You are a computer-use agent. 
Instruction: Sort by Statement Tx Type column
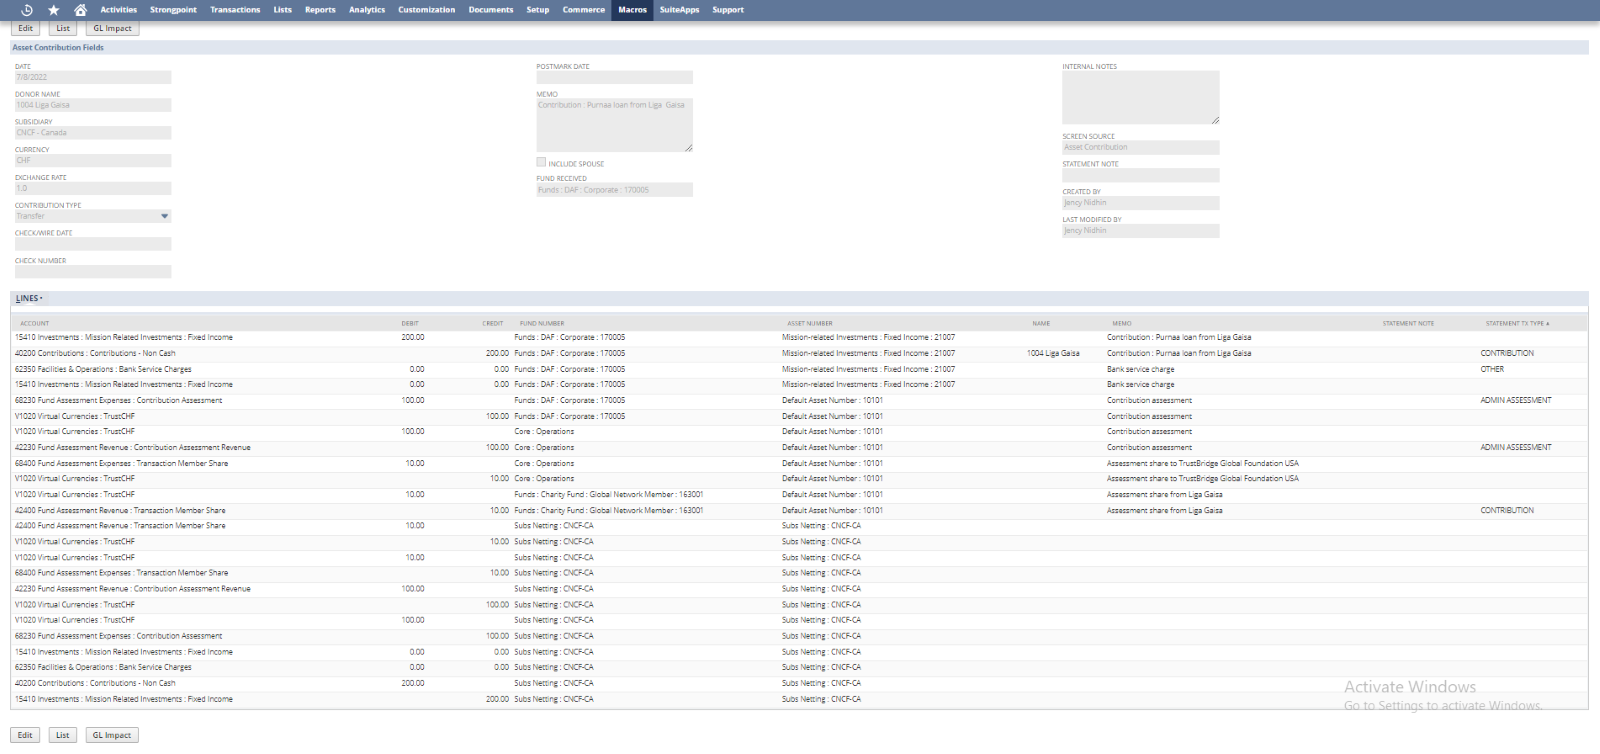click(x=1516, y=323)
